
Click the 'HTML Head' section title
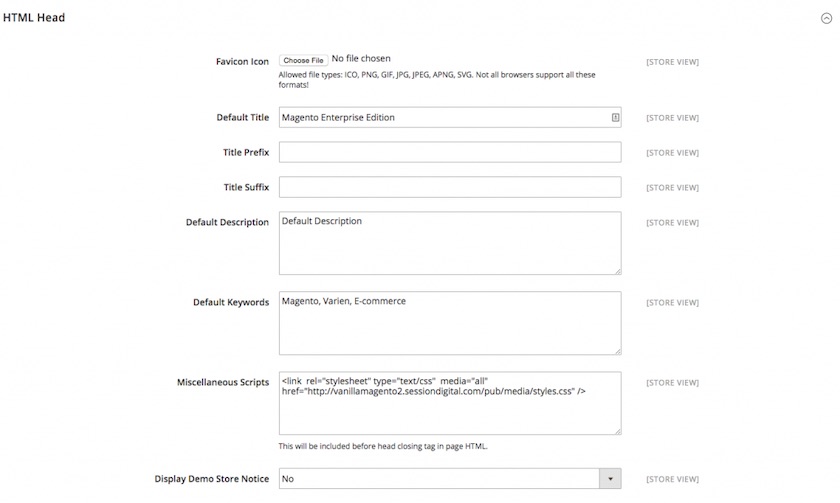(x=34, y=18)
